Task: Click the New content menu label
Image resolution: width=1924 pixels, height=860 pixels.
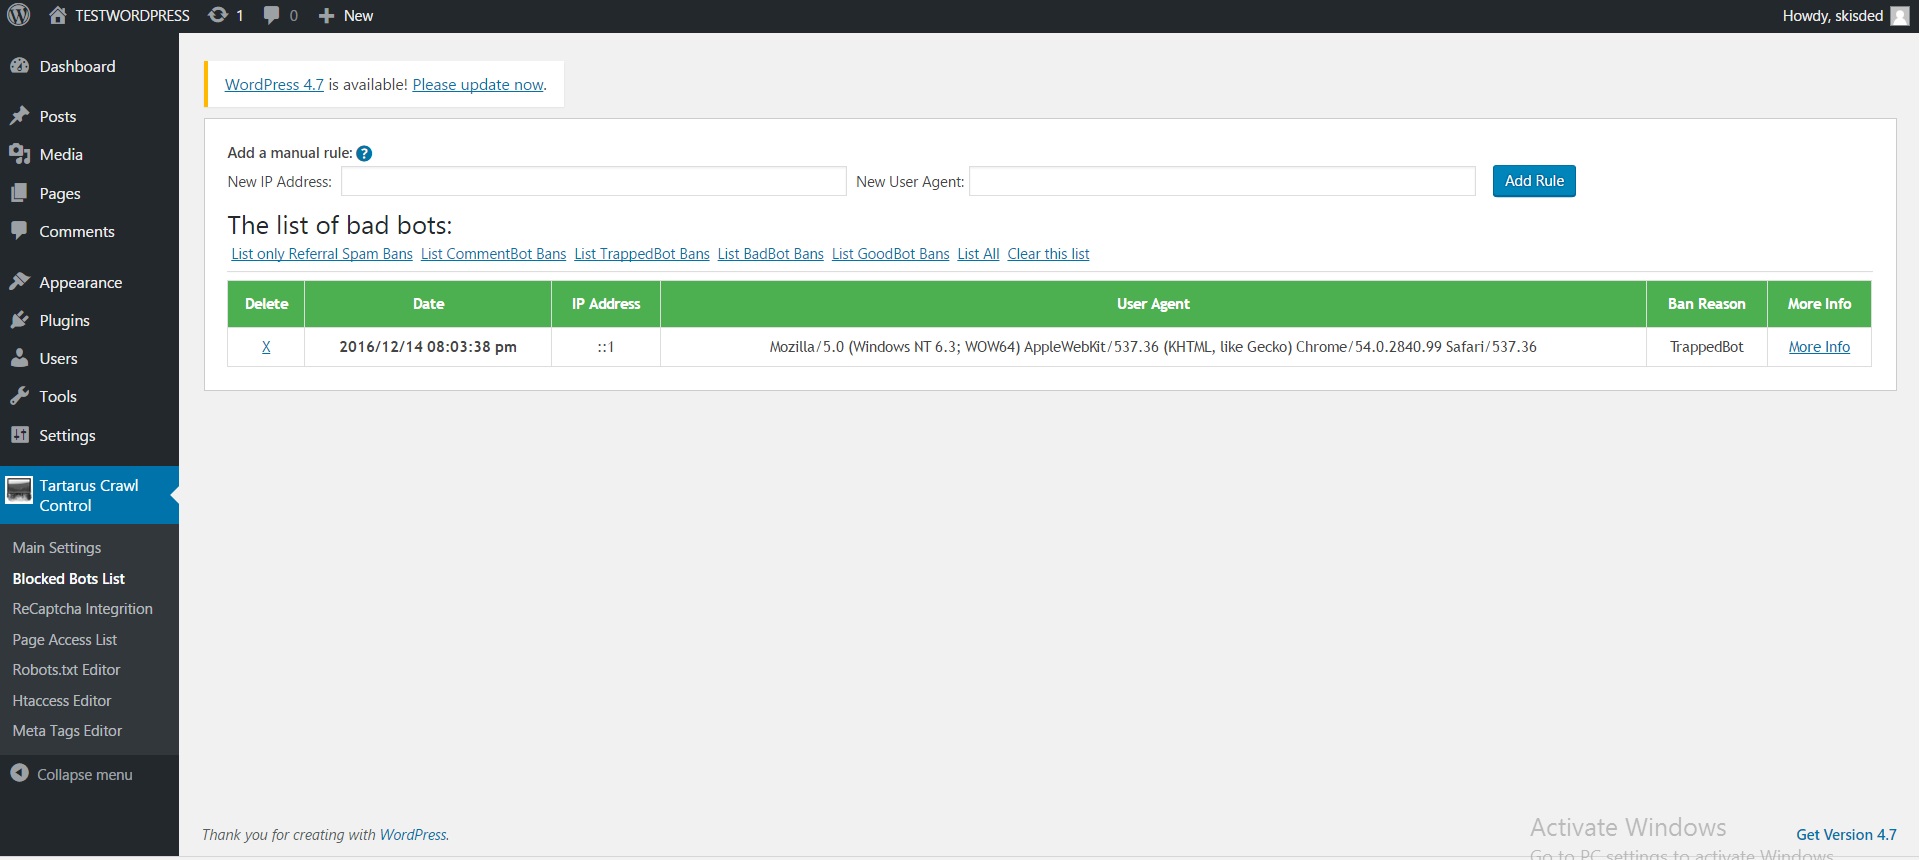Action: pyautogui.click(x=358, y=16)
